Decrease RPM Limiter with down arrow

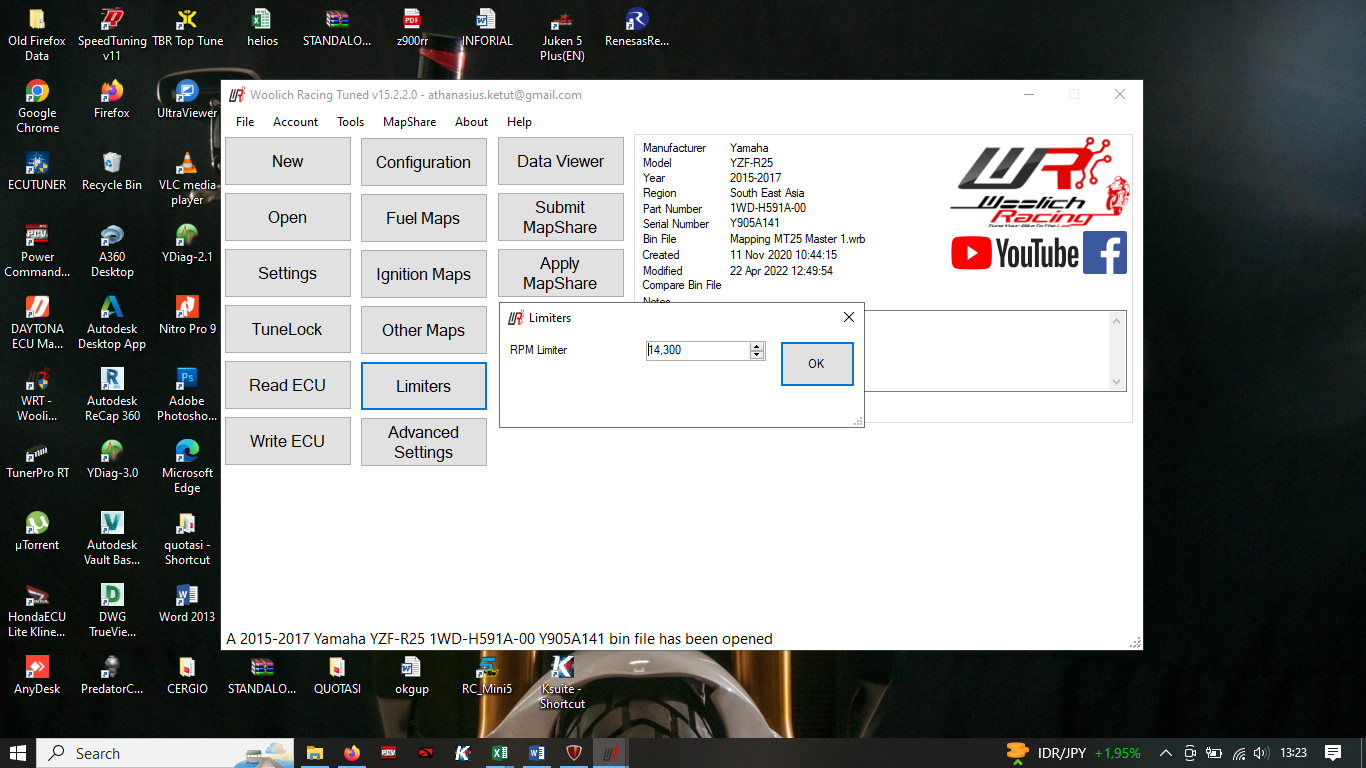pos(757,355)
